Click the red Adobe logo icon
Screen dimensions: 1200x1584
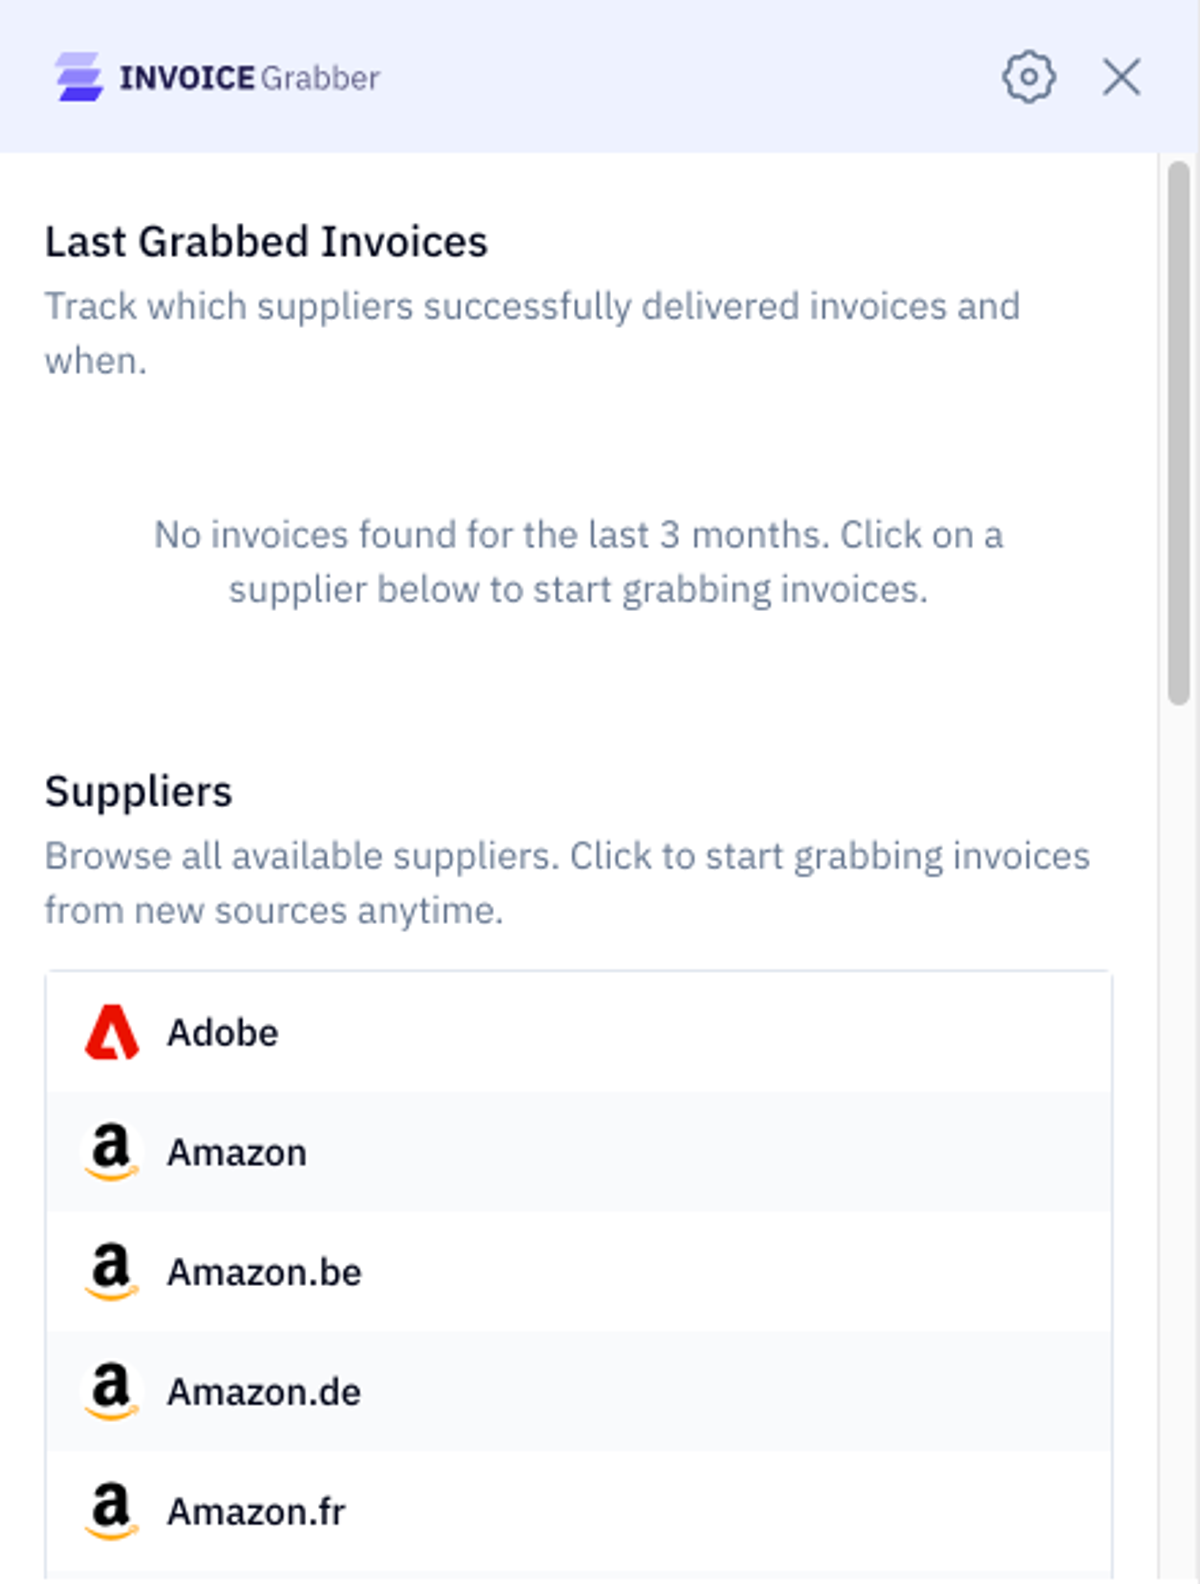click(x=111, y=1032)
